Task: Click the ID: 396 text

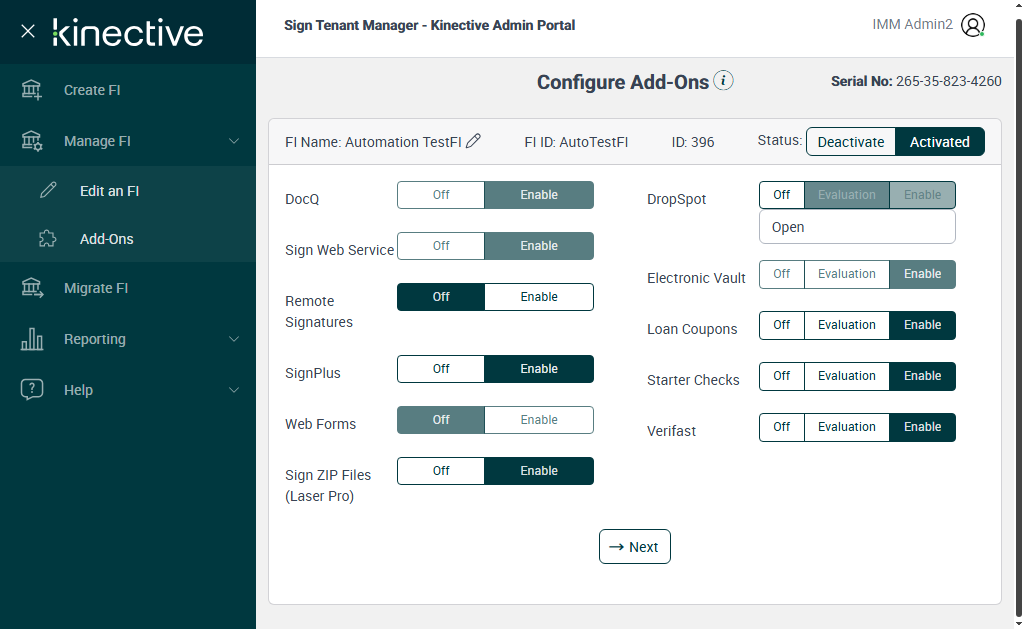Action: 693,142
